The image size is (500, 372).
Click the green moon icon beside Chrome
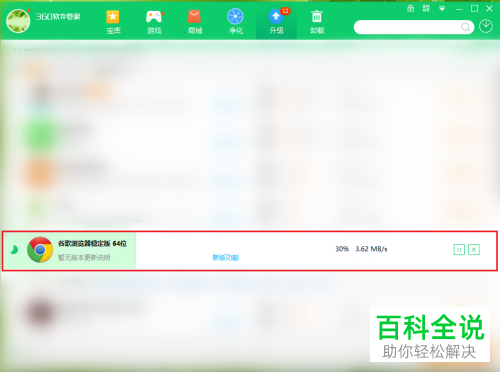point(14,249)
